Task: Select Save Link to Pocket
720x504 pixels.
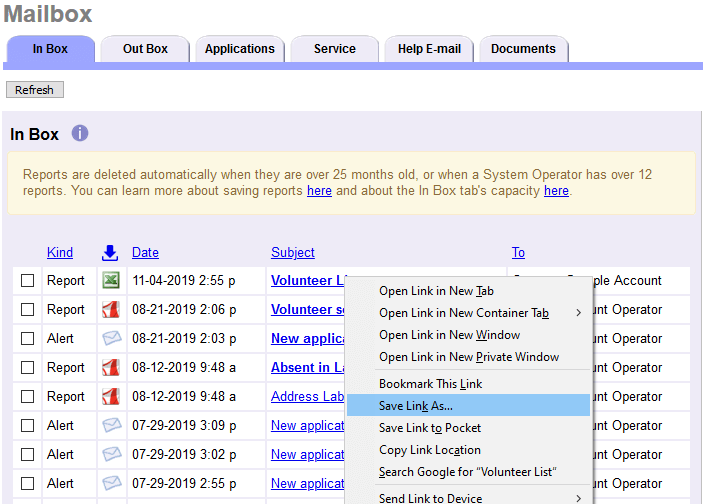Action: coord(468,428)
